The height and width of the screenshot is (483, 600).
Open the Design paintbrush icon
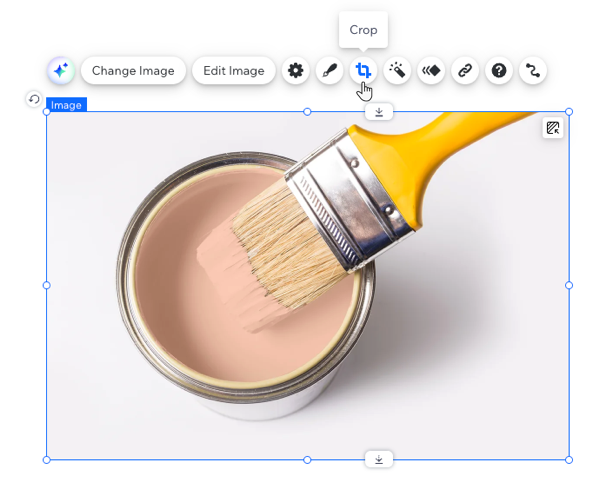pyautogui.click(x=329, y=70)
